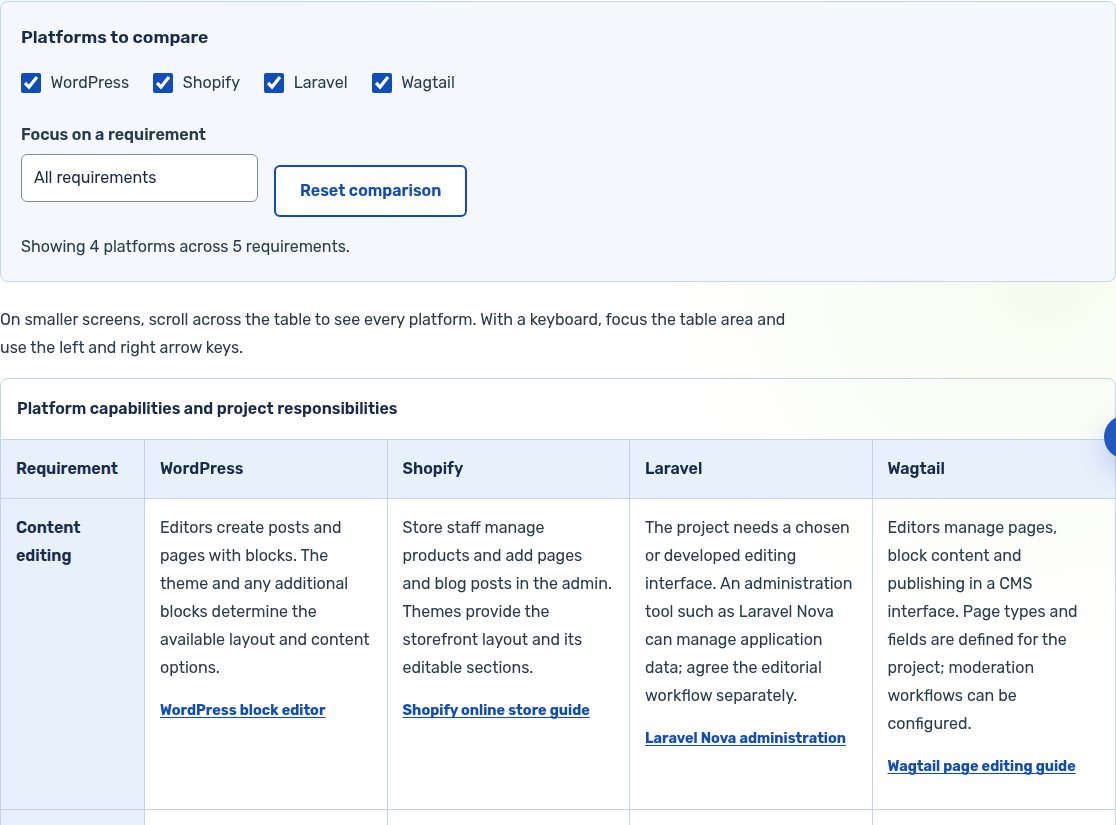
Task: Open the Shopify online store guide link
Action: [x=496, y=710]
